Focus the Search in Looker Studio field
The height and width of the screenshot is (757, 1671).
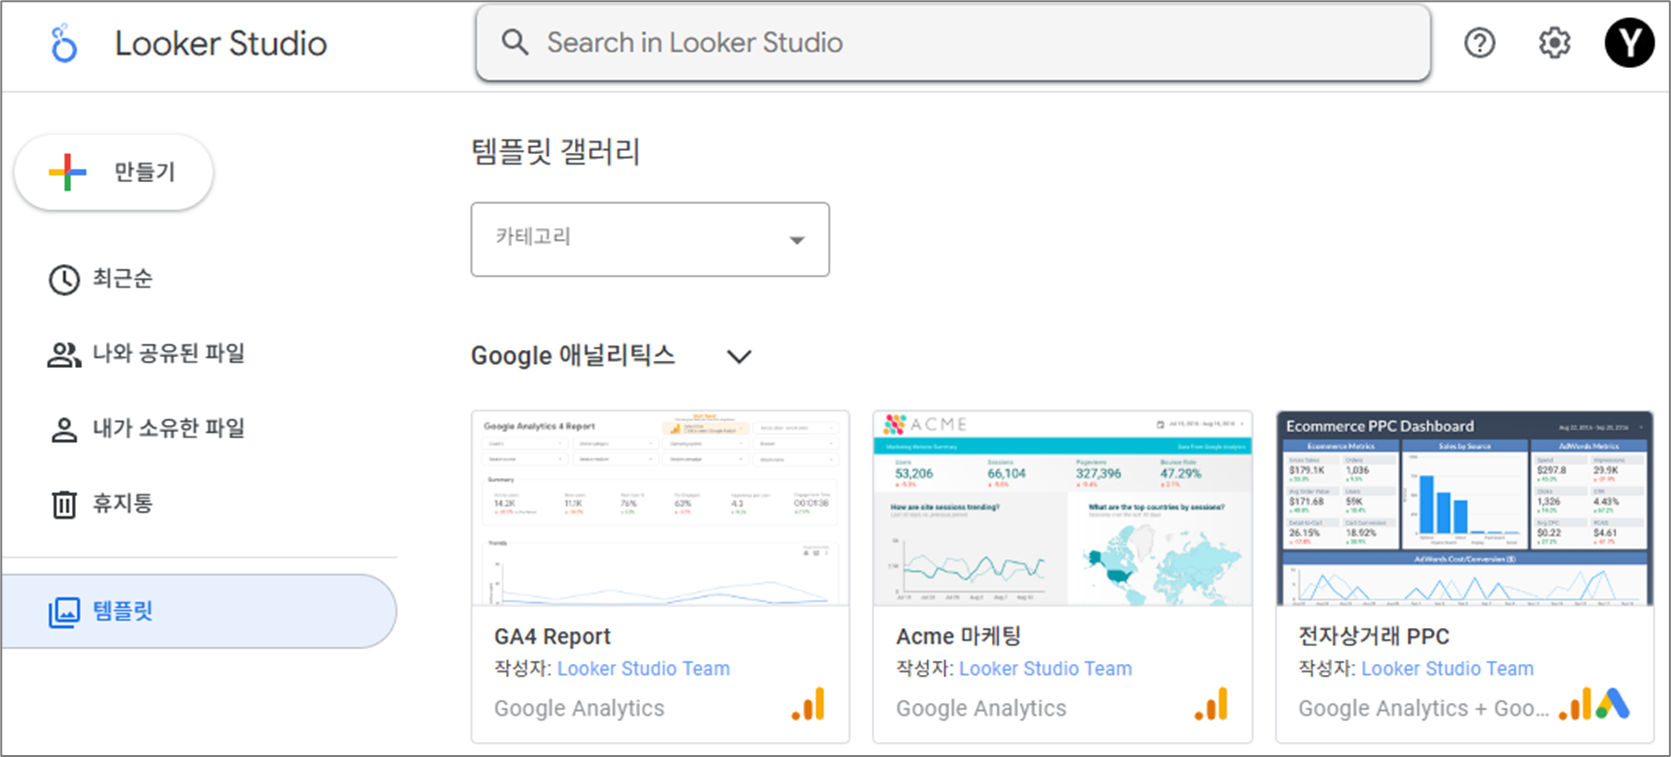pos(953,43)
